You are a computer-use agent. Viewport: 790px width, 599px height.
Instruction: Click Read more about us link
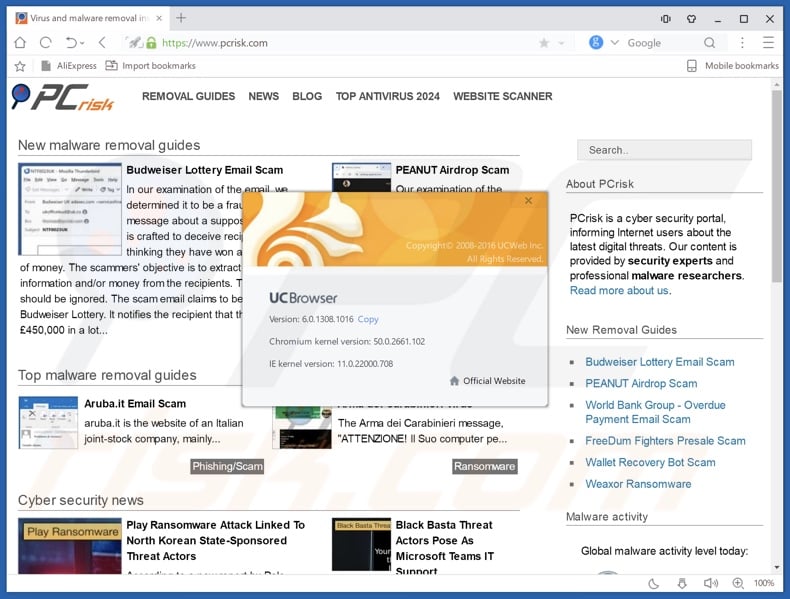(619, 291)
